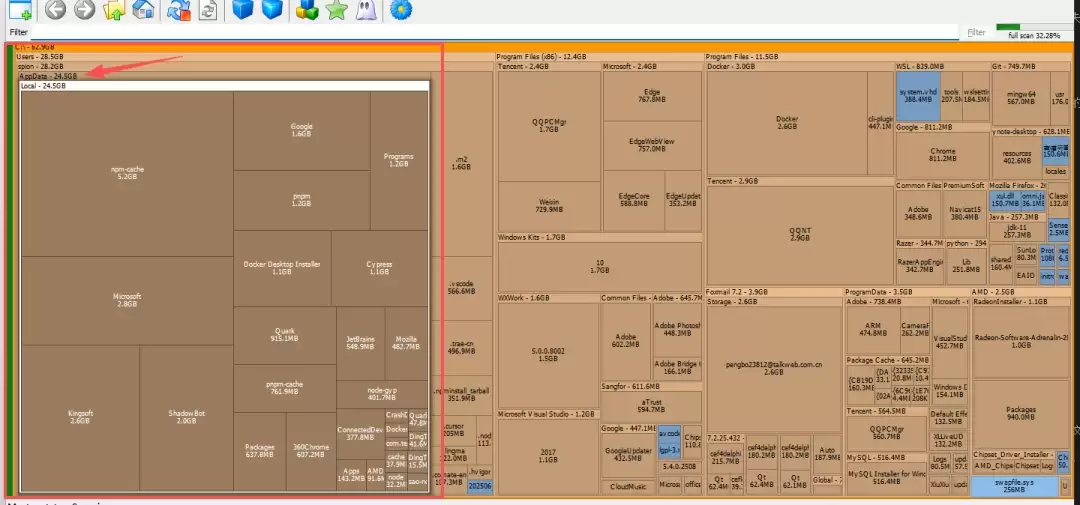Screen dimensions: 1080x505
Task: Click the blue flower donate icon
Action: tap(400, 9)
